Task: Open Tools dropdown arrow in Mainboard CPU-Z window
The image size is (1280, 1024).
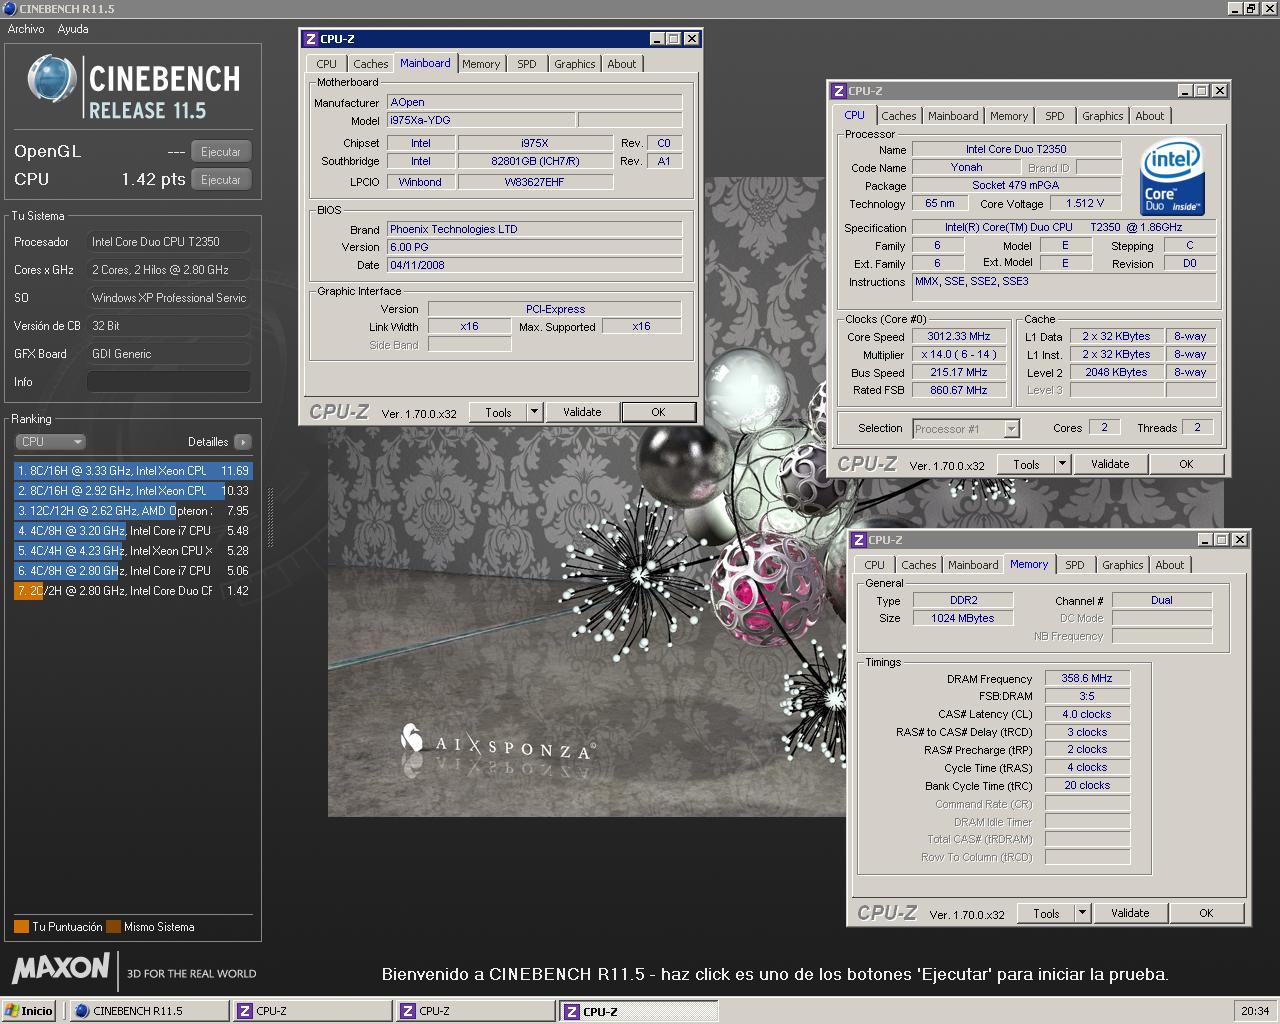Action: pos(534,412)
